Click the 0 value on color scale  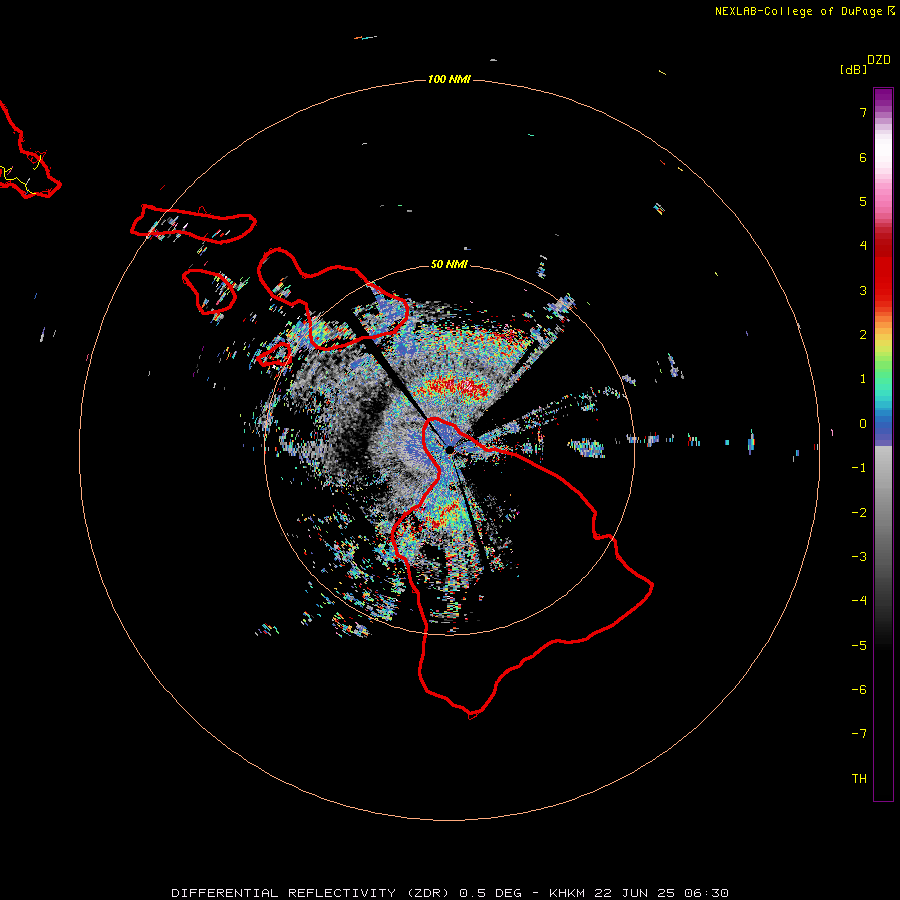point(863,424)
